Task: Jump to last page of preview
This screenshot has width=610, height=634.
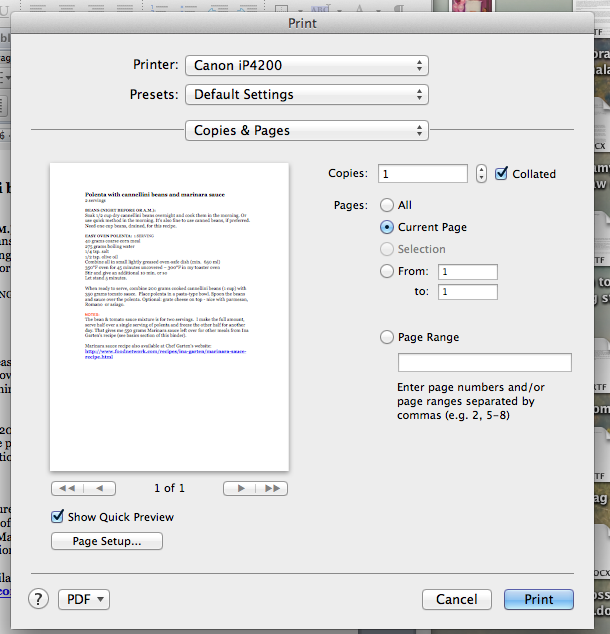Action: coord(271,489)
